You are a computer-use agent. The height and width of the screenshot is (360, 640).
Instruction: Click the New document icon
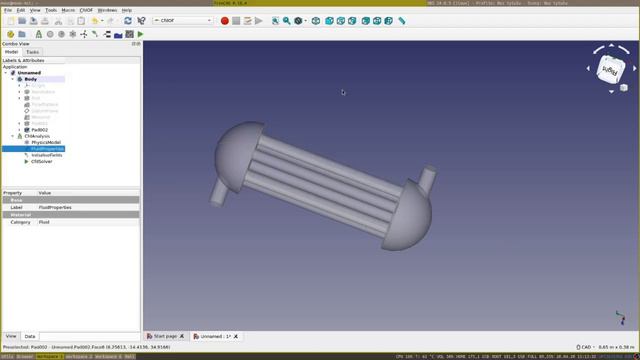pos(11,21)
